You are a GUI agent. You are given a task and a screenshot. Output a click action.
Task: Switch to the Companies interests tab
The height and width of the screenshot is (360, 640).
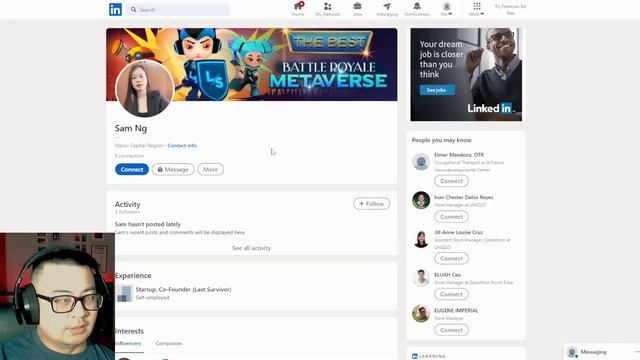169,344
